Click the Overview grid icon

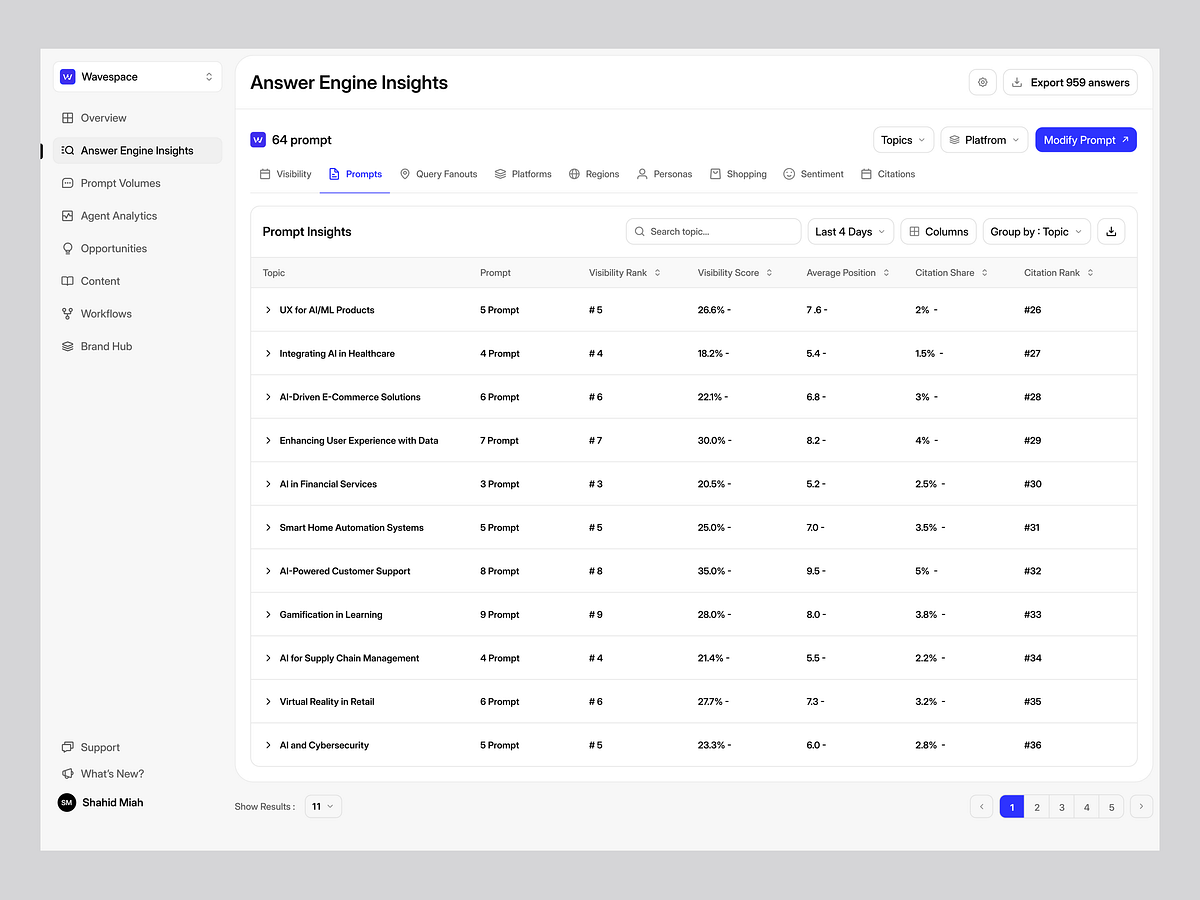coord(68,118)
